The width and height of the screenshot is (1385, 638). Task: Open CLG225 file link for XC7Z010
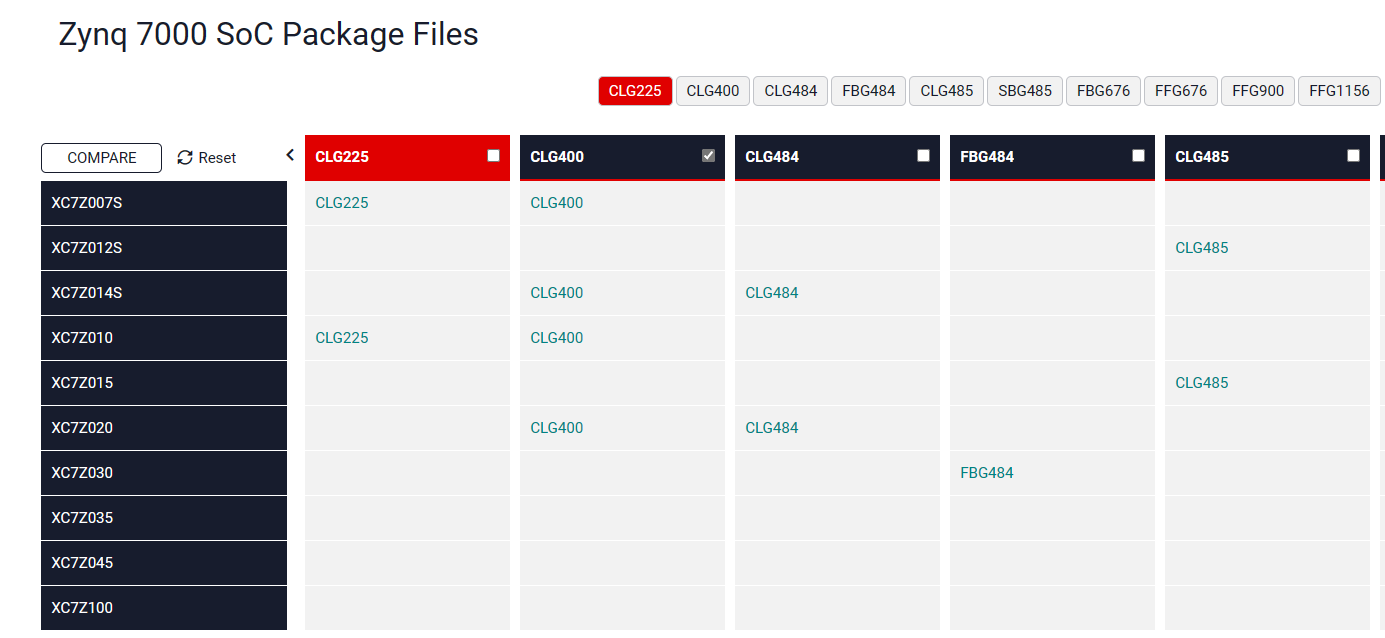click(342, 338)
